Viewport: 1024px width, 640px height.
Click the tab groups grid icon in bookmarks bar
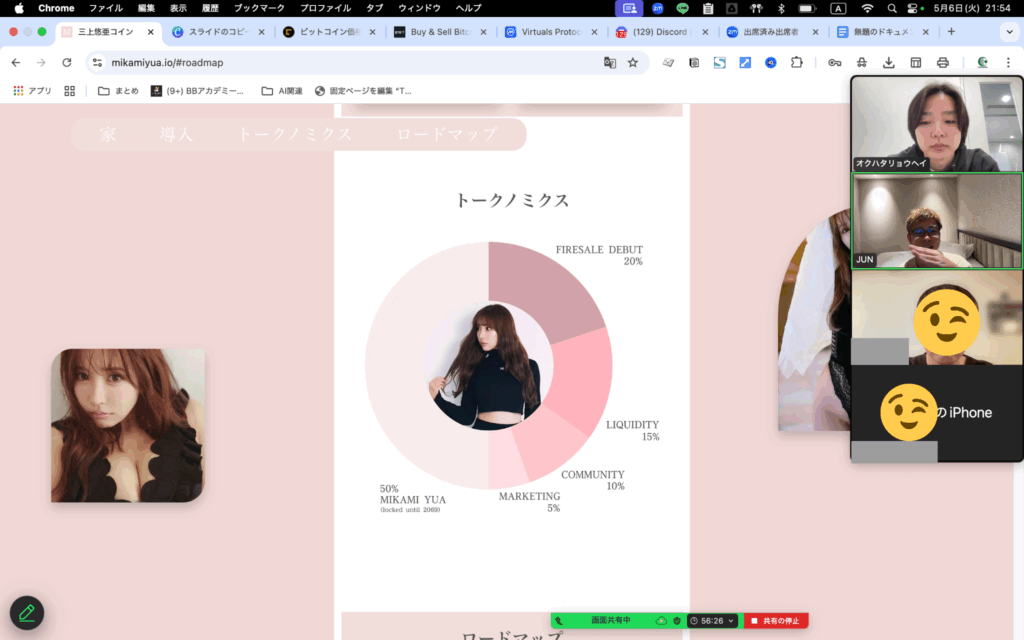70,91
